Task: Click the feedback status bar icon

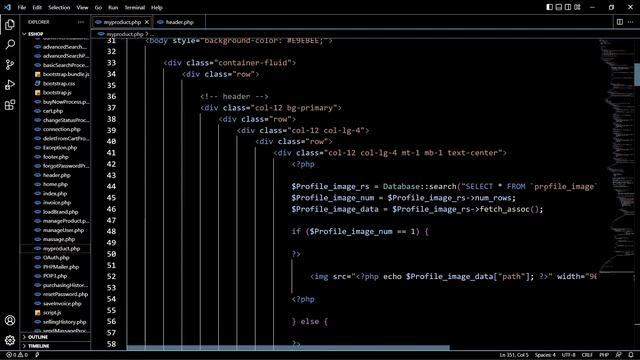Action: click(619, 355)
